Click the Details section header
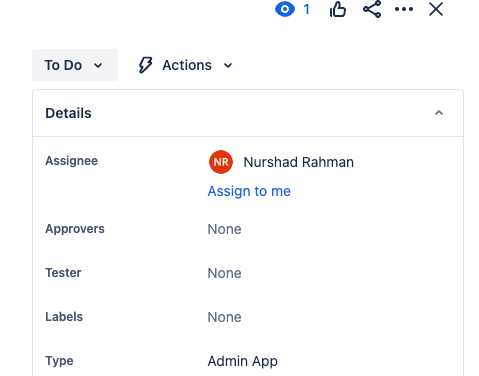479x376 pixels. coord(248,113)
